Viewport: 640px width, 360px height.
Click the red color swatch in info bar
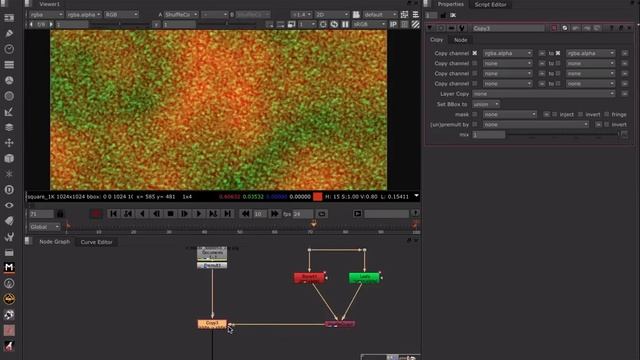(318, 197)
